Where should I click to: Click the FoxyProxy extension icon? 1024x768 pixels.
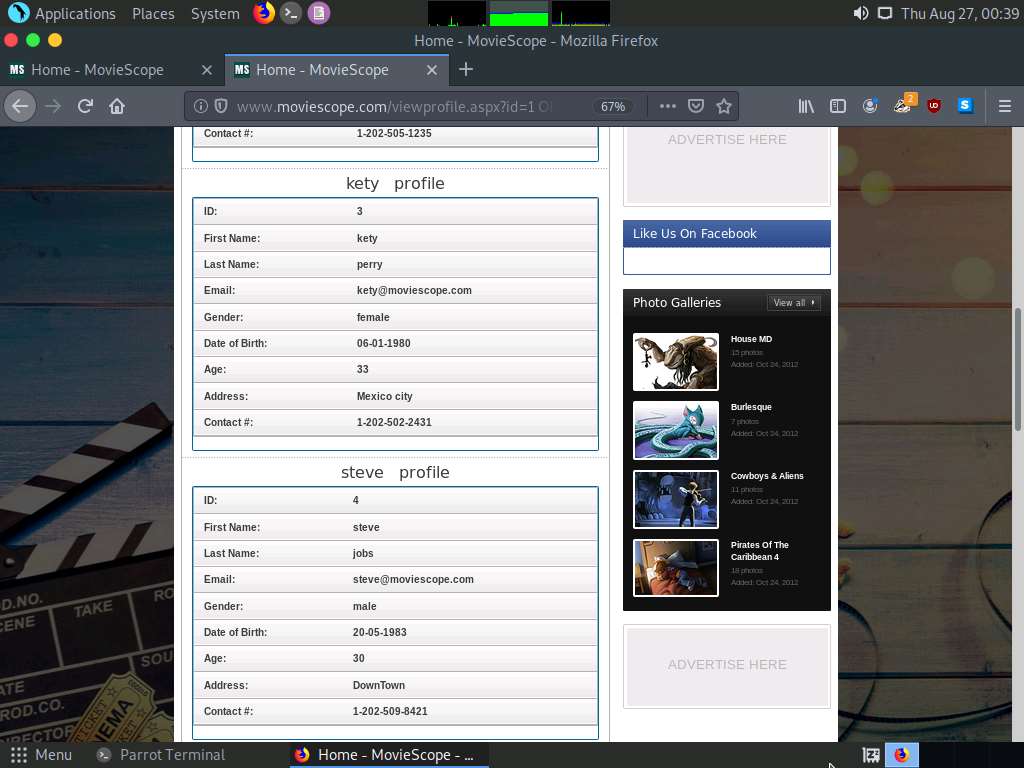[x=903, y=106]
